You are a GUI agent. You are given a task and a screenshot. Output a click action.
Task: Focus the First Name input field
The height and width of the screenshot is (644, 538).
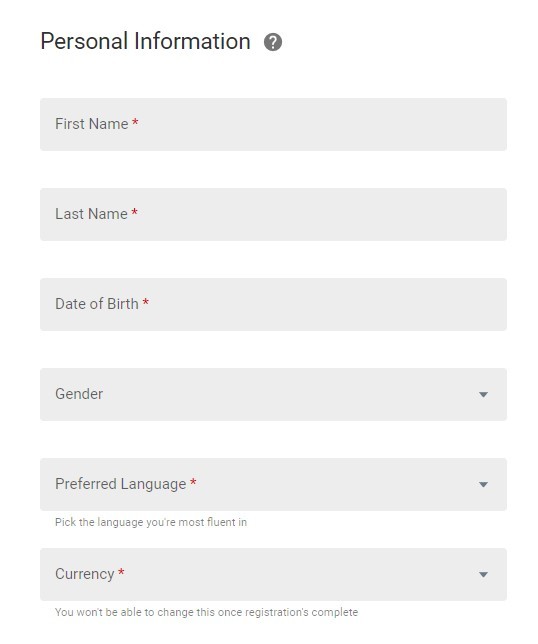(x=273, y=124)
